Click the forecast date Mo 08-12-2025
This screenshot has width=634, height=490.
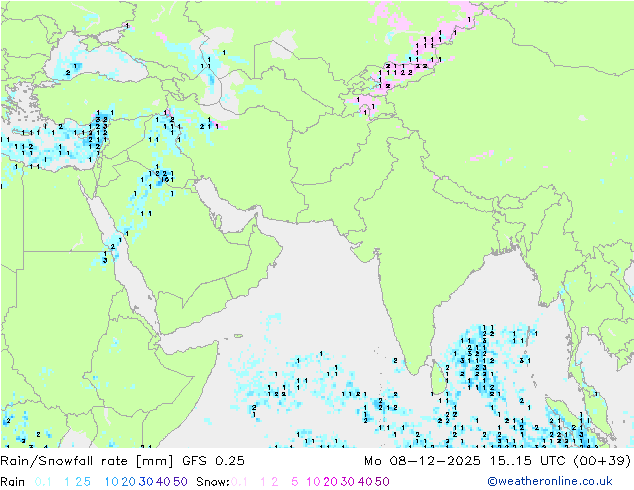(422, 461)
